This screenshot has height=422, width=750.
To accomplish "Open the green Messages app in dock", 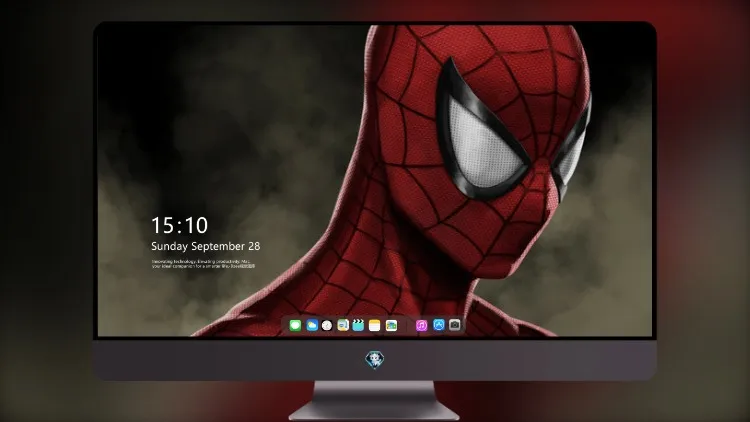I will (295, 325).
